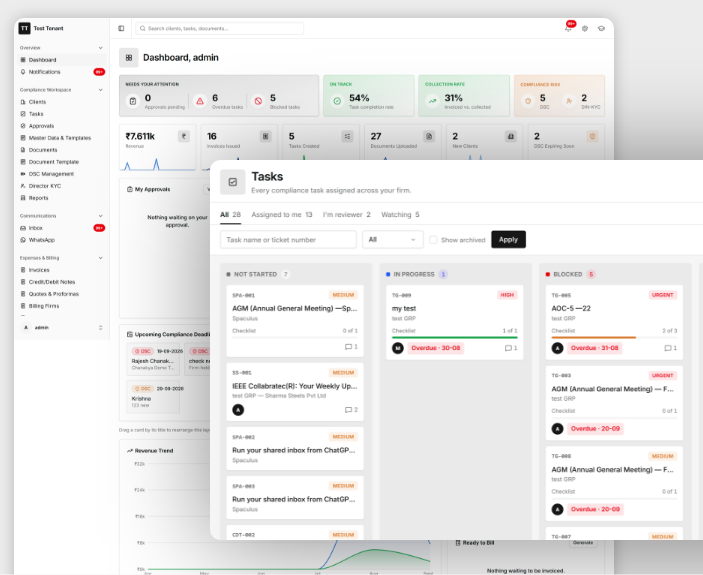Open the notifications bell in top bar
Screen dimensions: 703x575
point(568,28)
